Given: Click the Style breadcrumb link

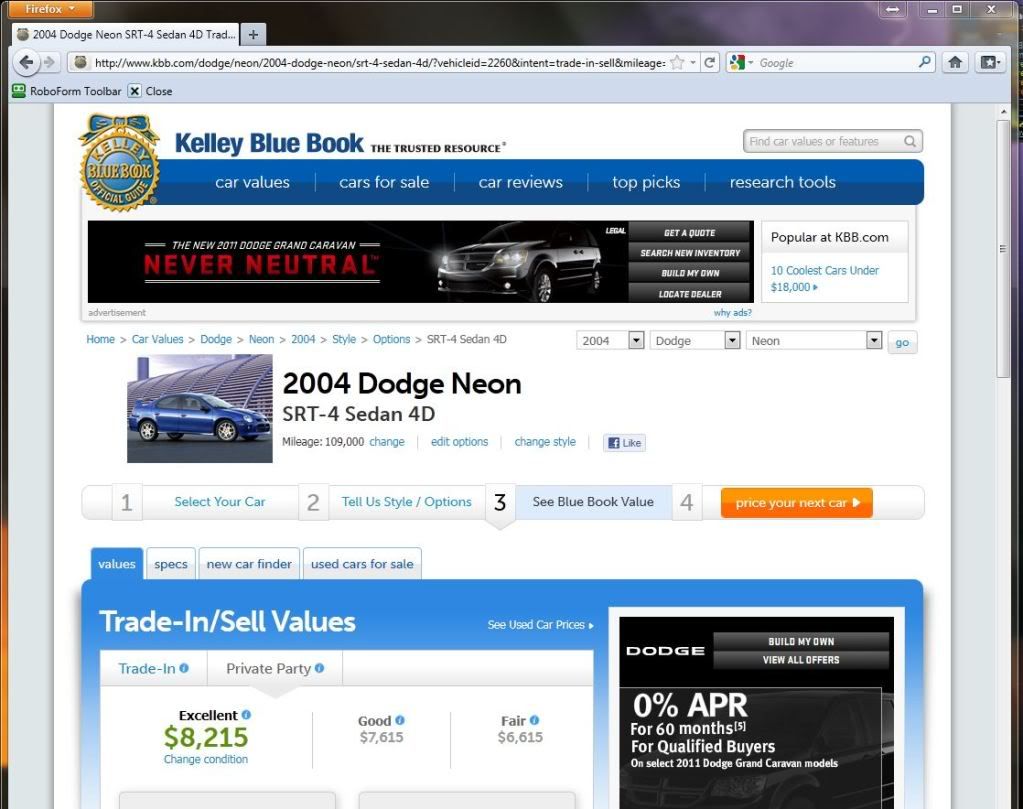Looking at the screenshot, I should coord(344,339).
